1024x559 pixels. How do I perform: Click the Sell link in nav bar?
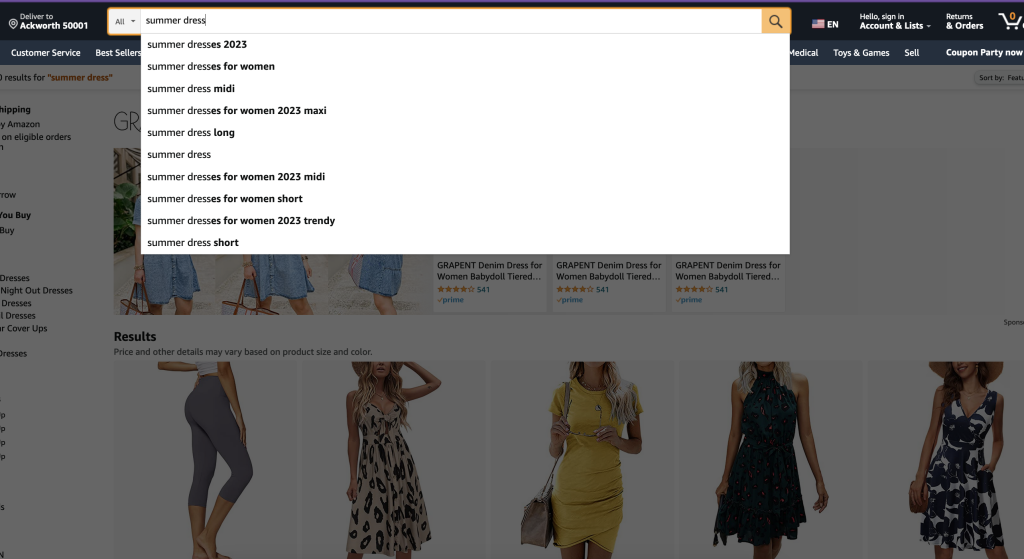(912, 53)
